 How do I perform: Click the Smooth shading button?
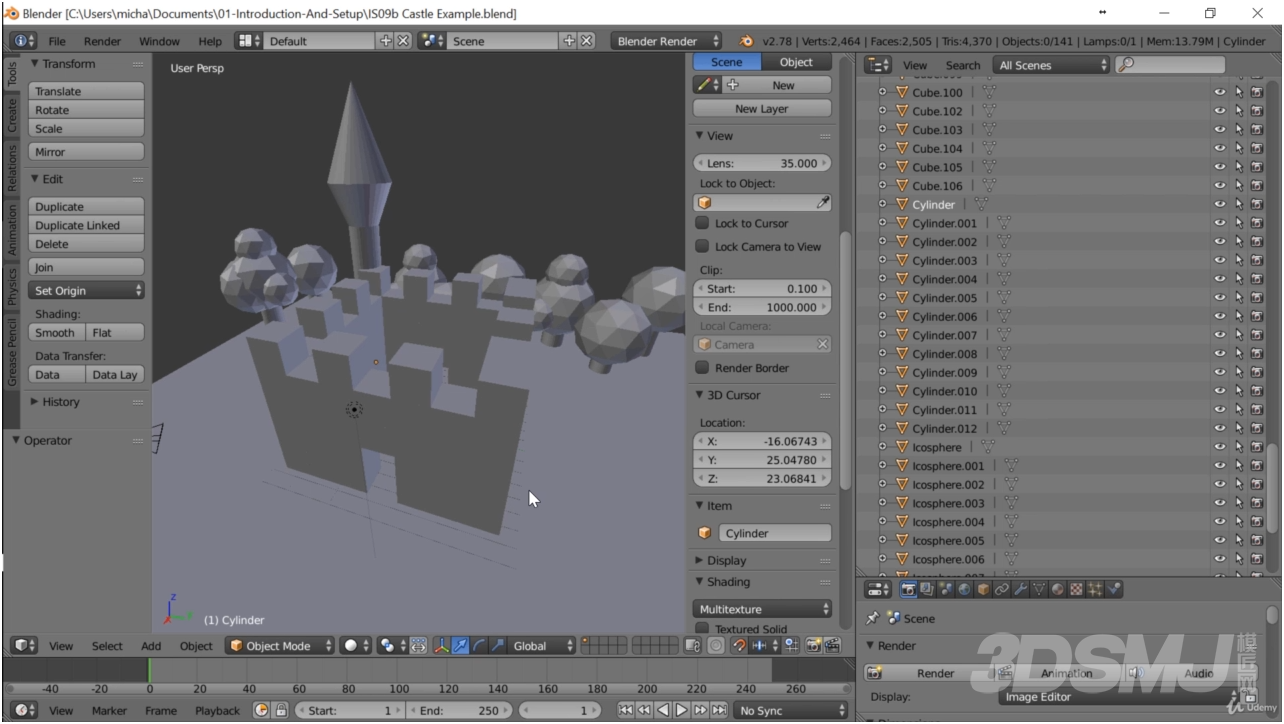[x=57, y=333]
